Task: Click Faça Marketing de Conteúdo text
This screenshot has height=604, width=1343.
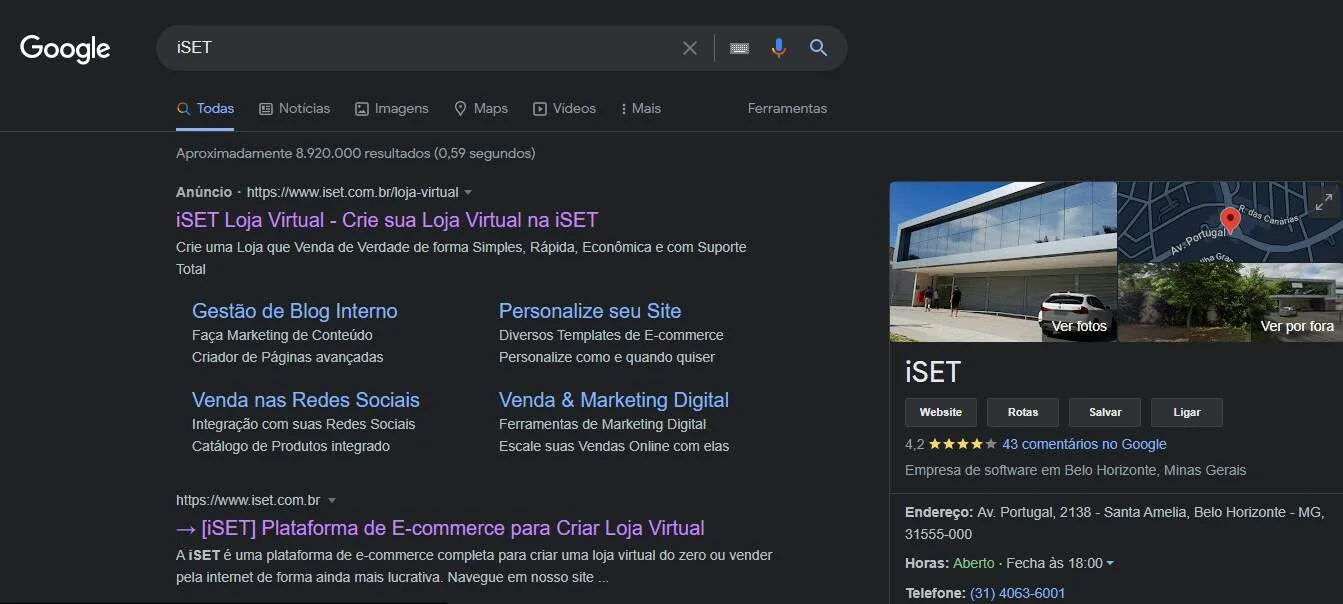Action: click(x=282, y=335)
